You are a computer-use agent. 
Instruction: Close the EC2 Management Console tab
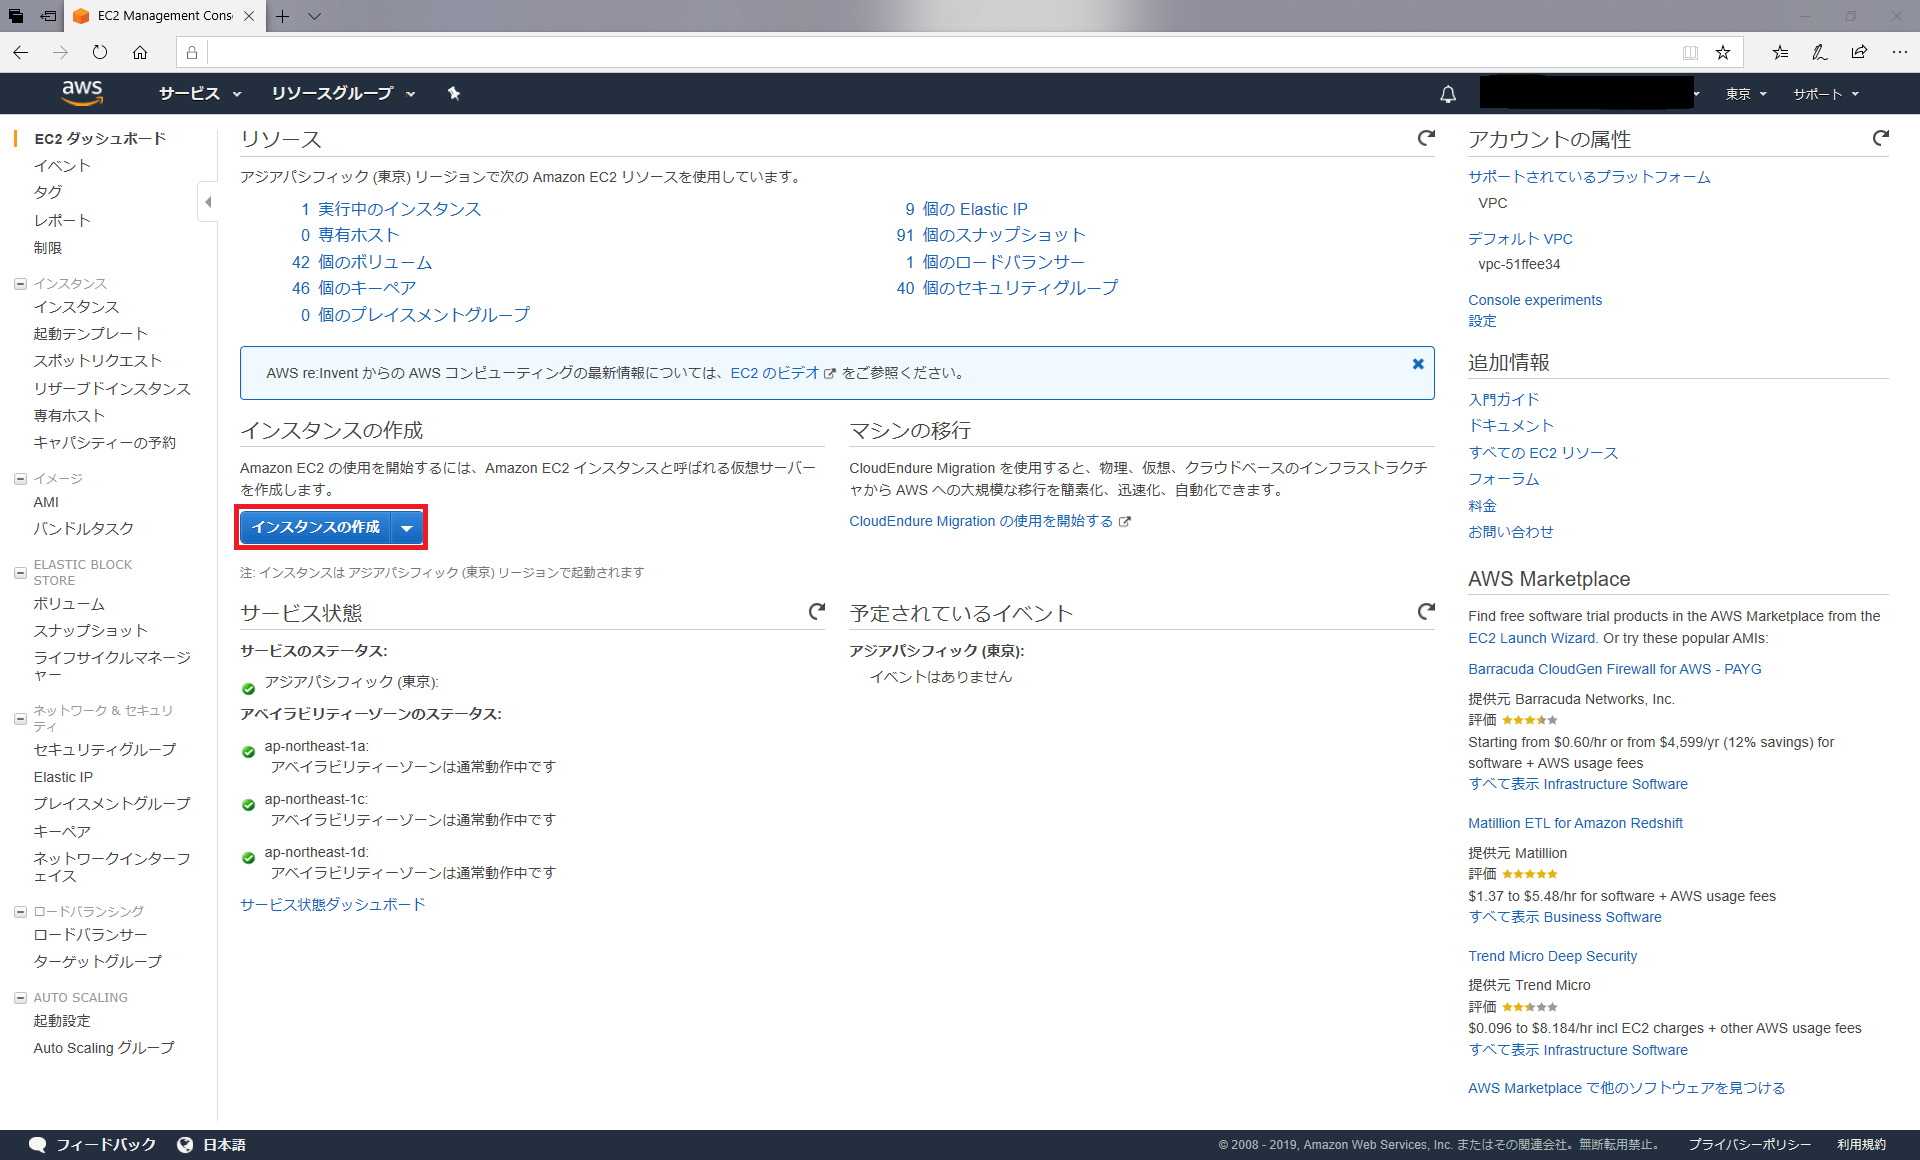point(249,16)
